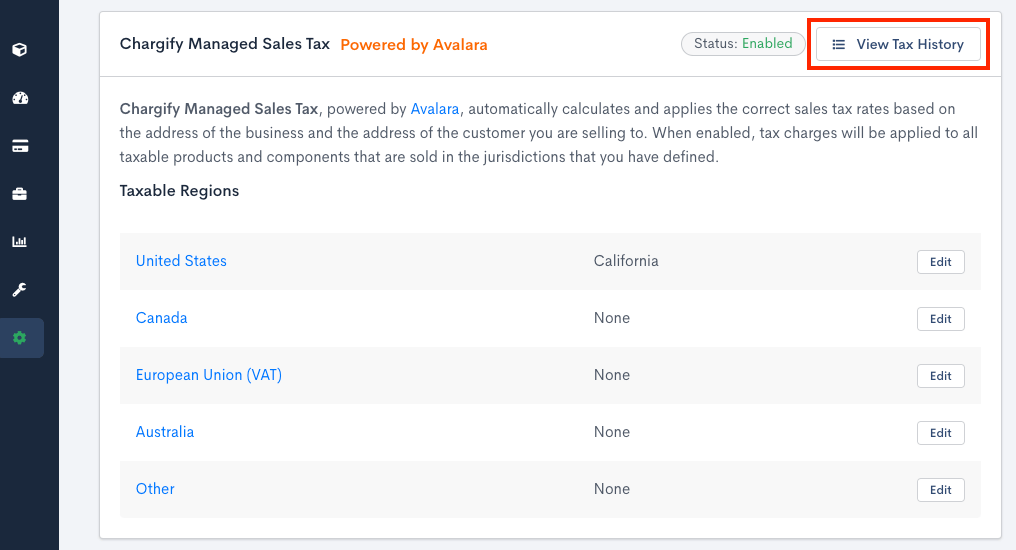Select the green gear settings icon
This screenshot has height=550, width=1016.
point(20,338)
